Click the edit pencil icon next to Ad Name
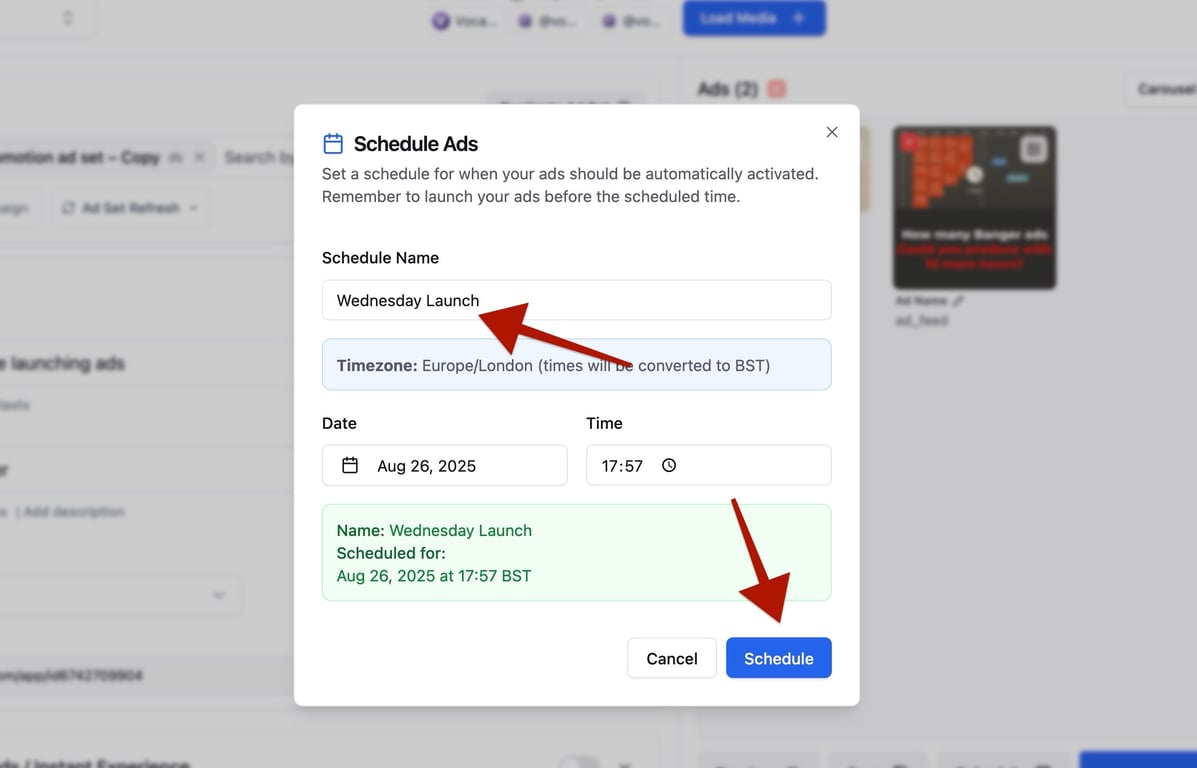The image size is (1197, 768). click(x=957, y=300)
